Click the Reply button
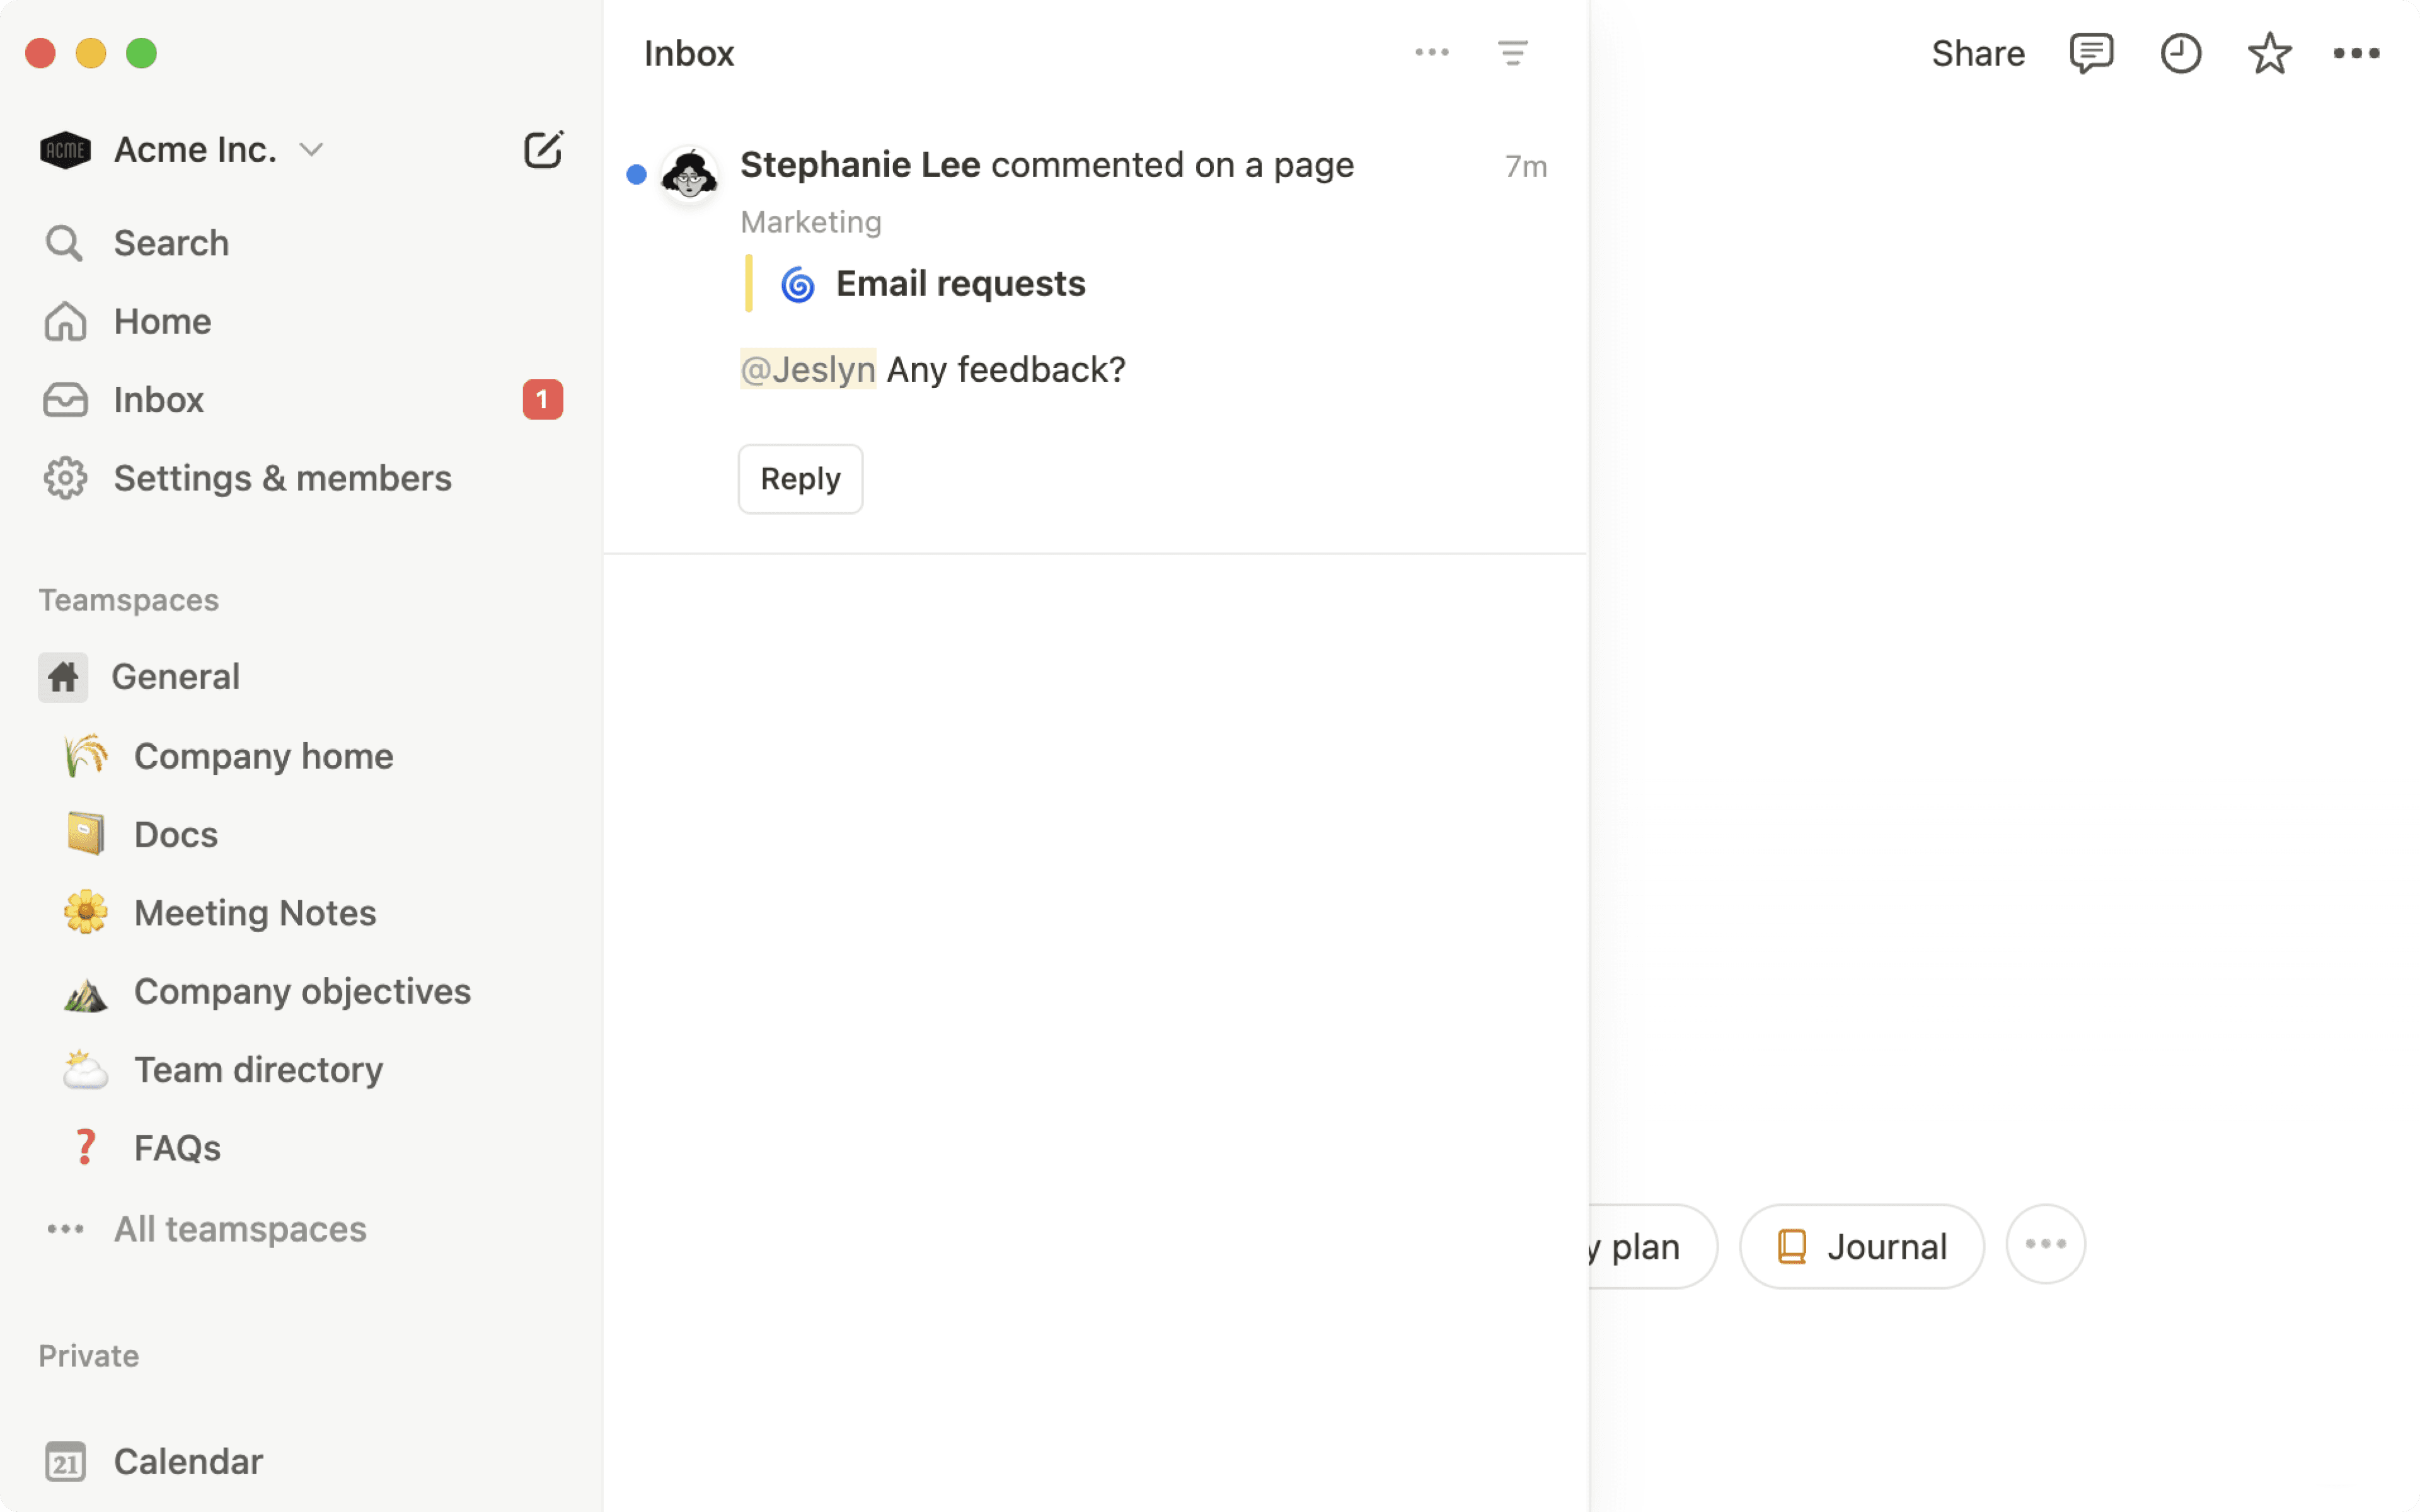This screenshot has width=2420, height=1512. (799, 478)
